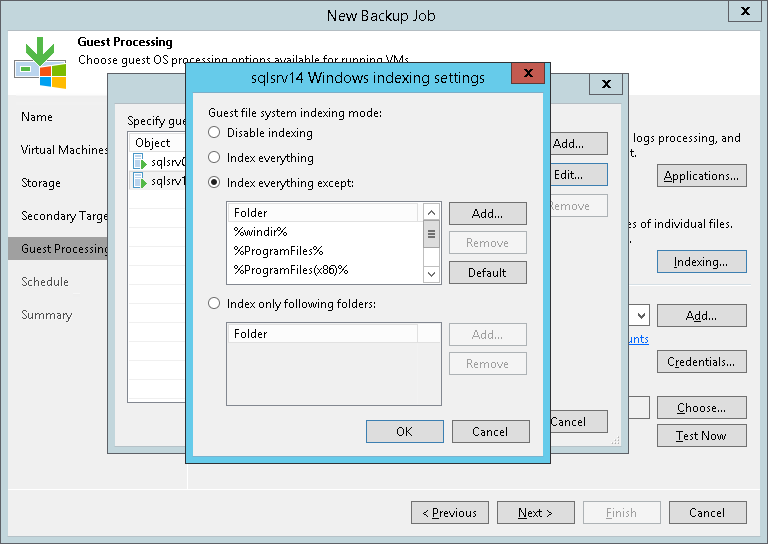This screenshot has height=544, width=768.
Task: Select Index everything except option
Action: tap(214, 182)
